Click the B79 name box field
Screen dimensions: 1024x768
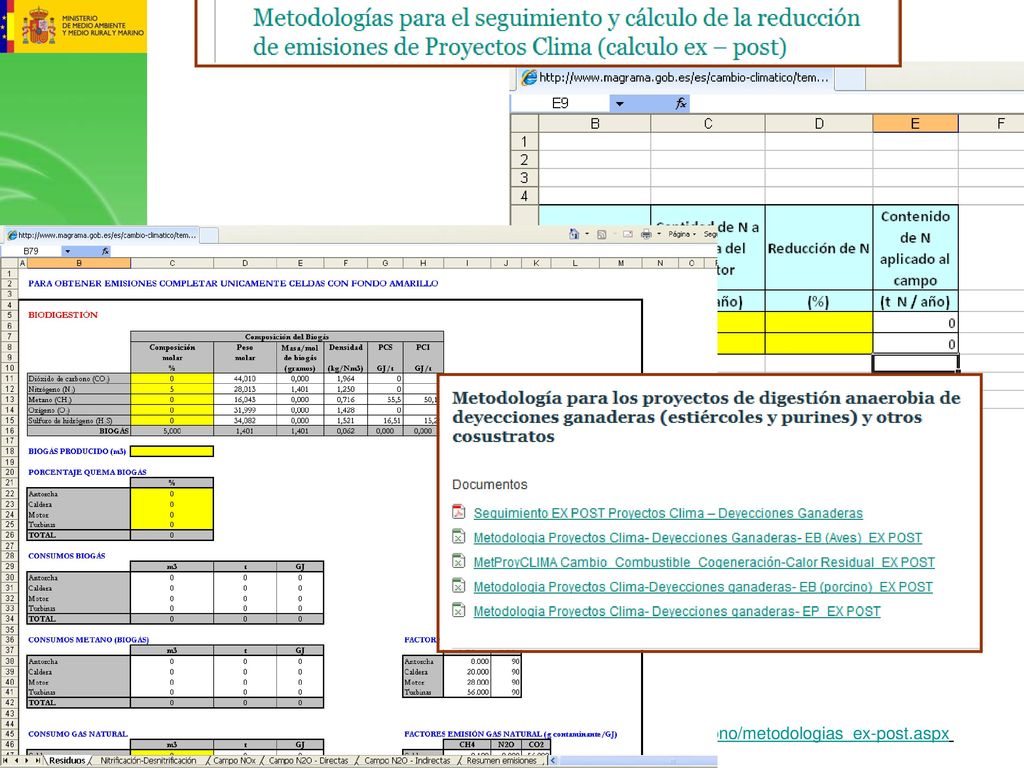(31, 251)
